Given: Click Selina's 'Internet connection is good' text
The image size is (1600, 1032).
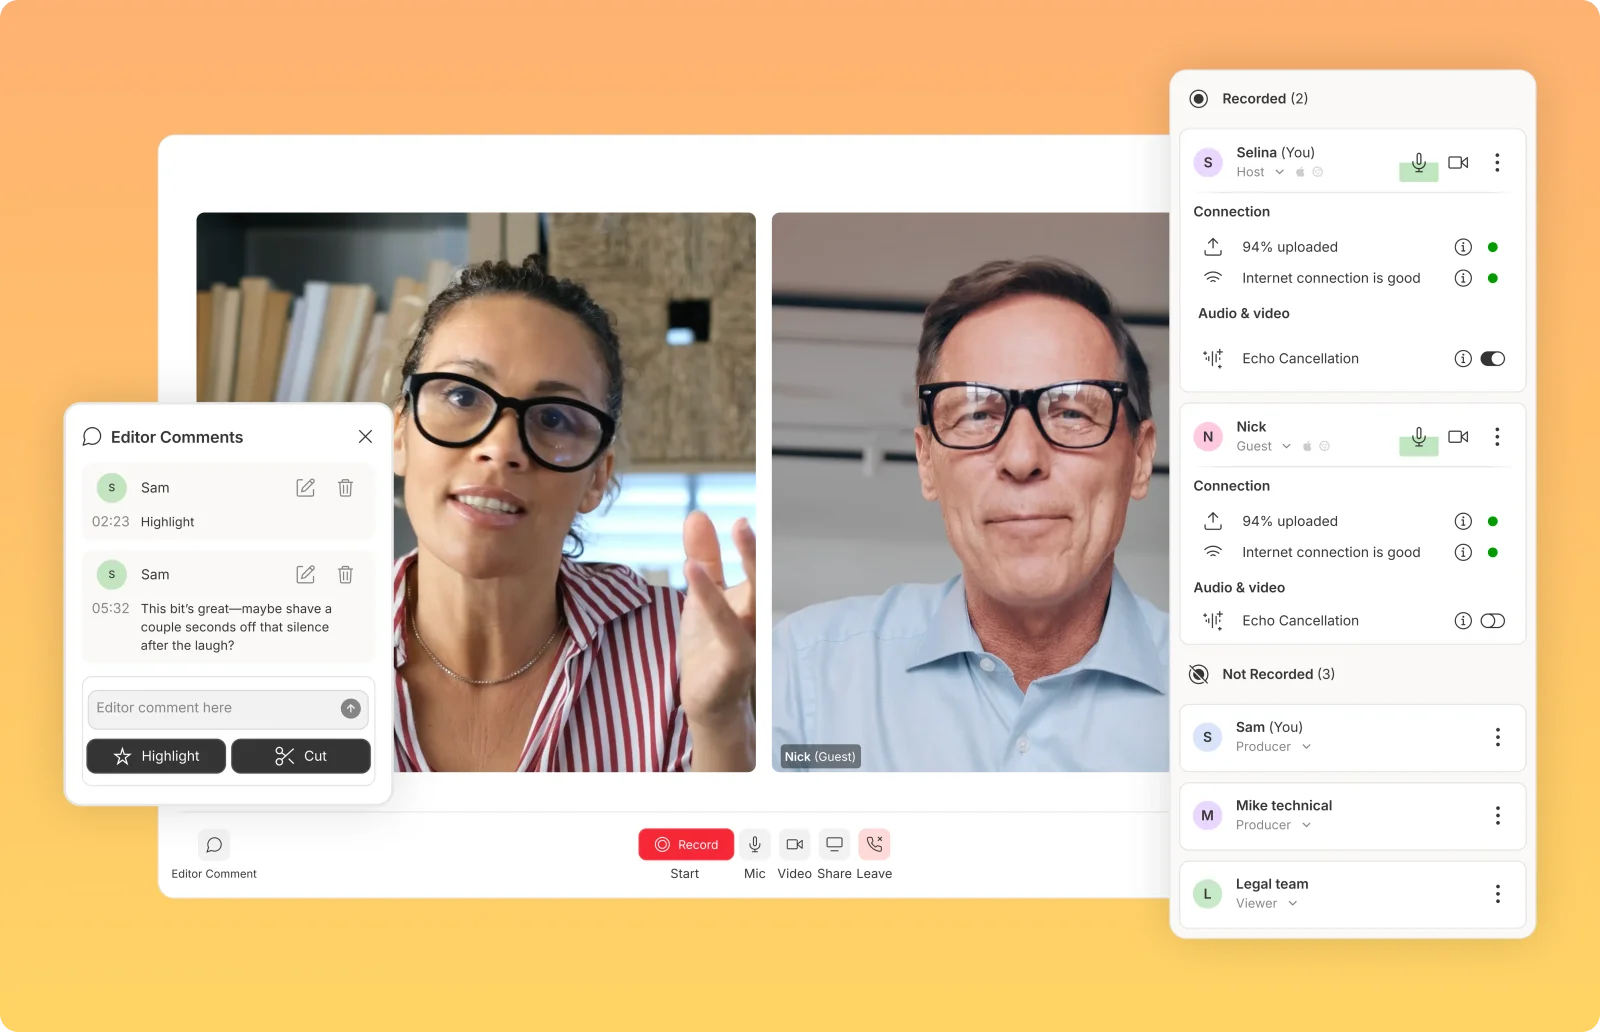Looking at the screenshot, I should point(1331,278).
